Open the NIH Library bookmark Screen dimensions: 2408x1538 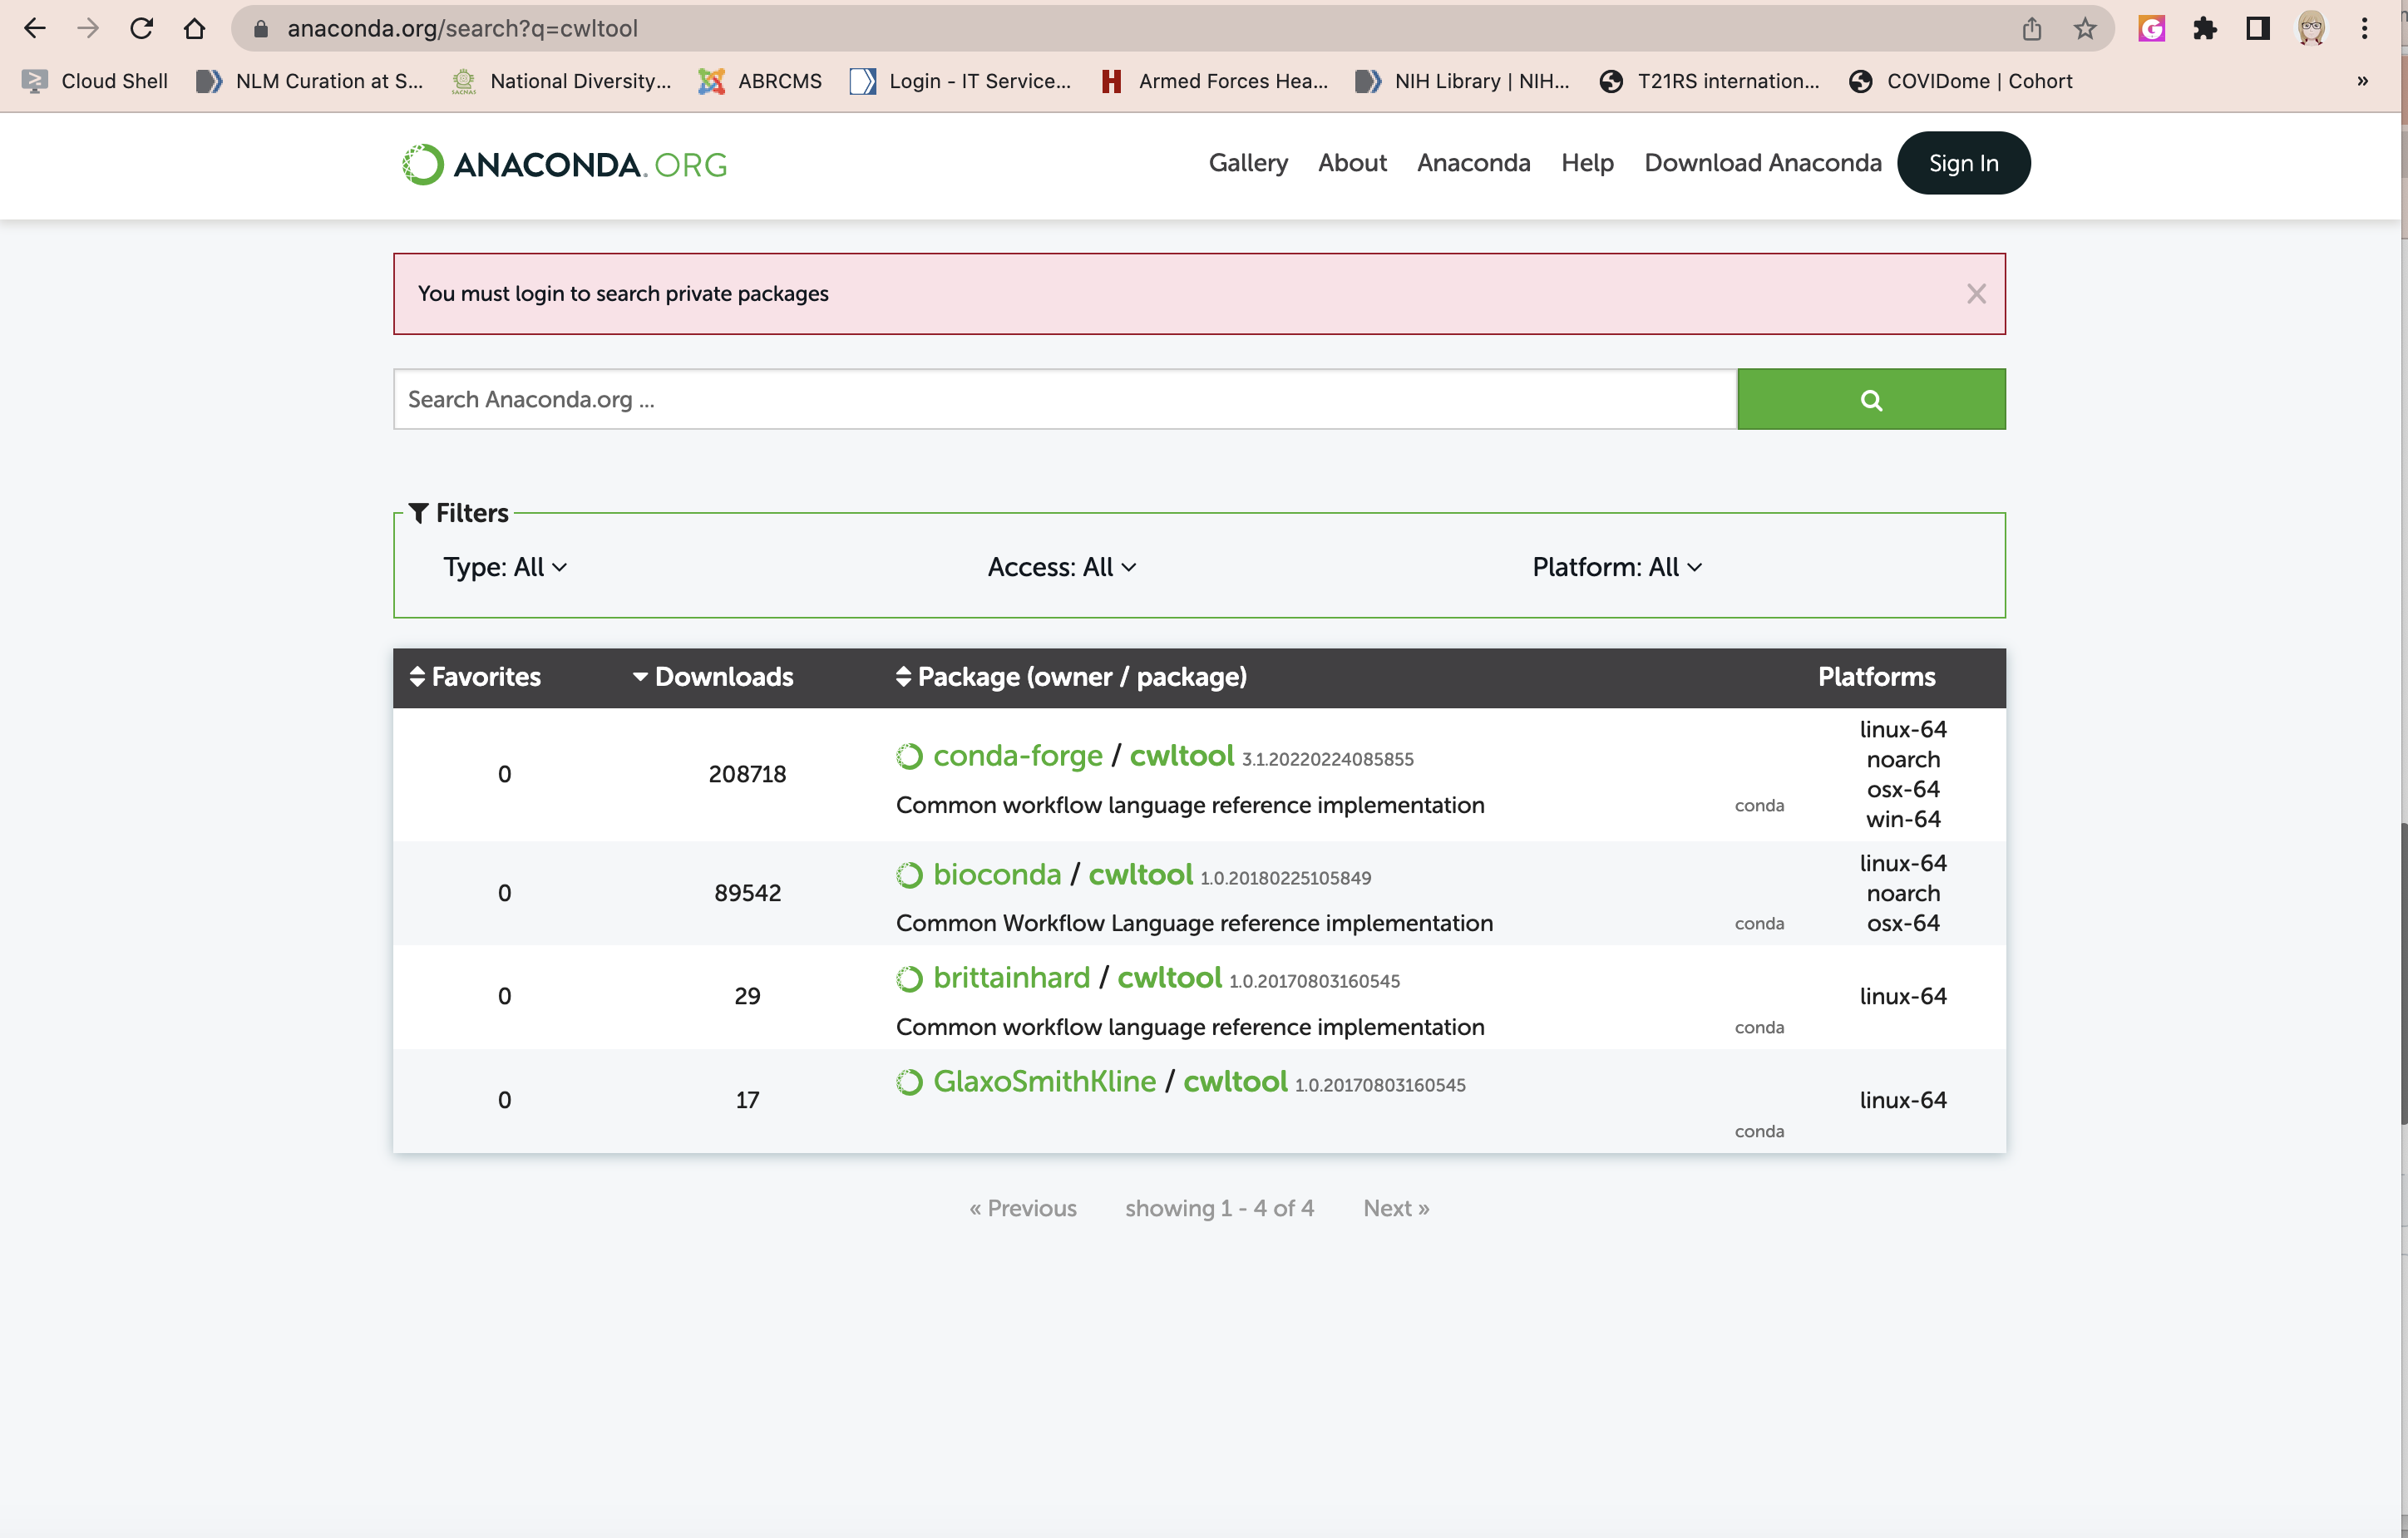click(x=1462, y=81)
